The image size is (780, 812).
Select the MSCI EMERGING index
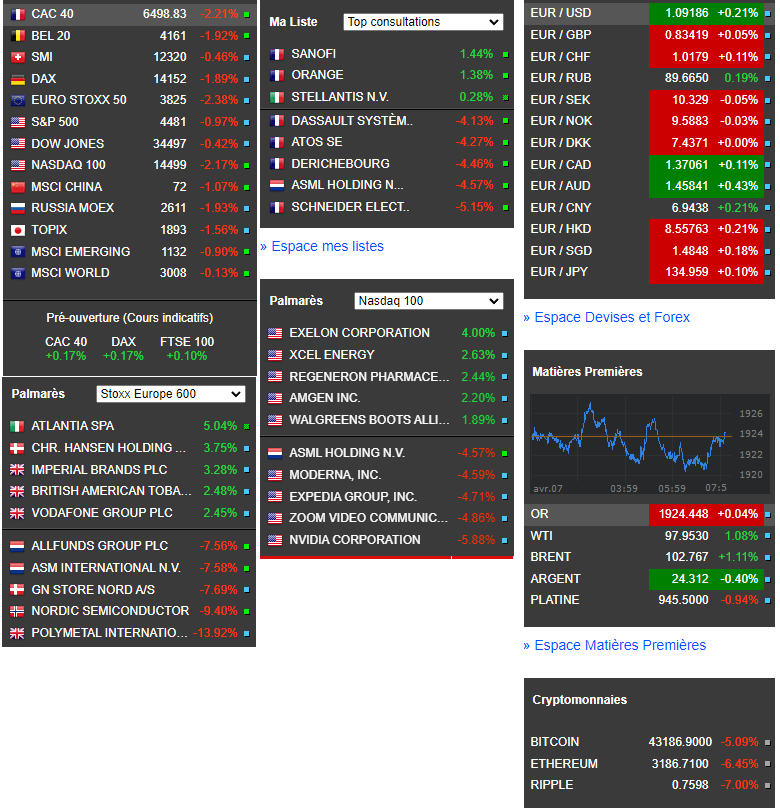(x=130, y=252)
